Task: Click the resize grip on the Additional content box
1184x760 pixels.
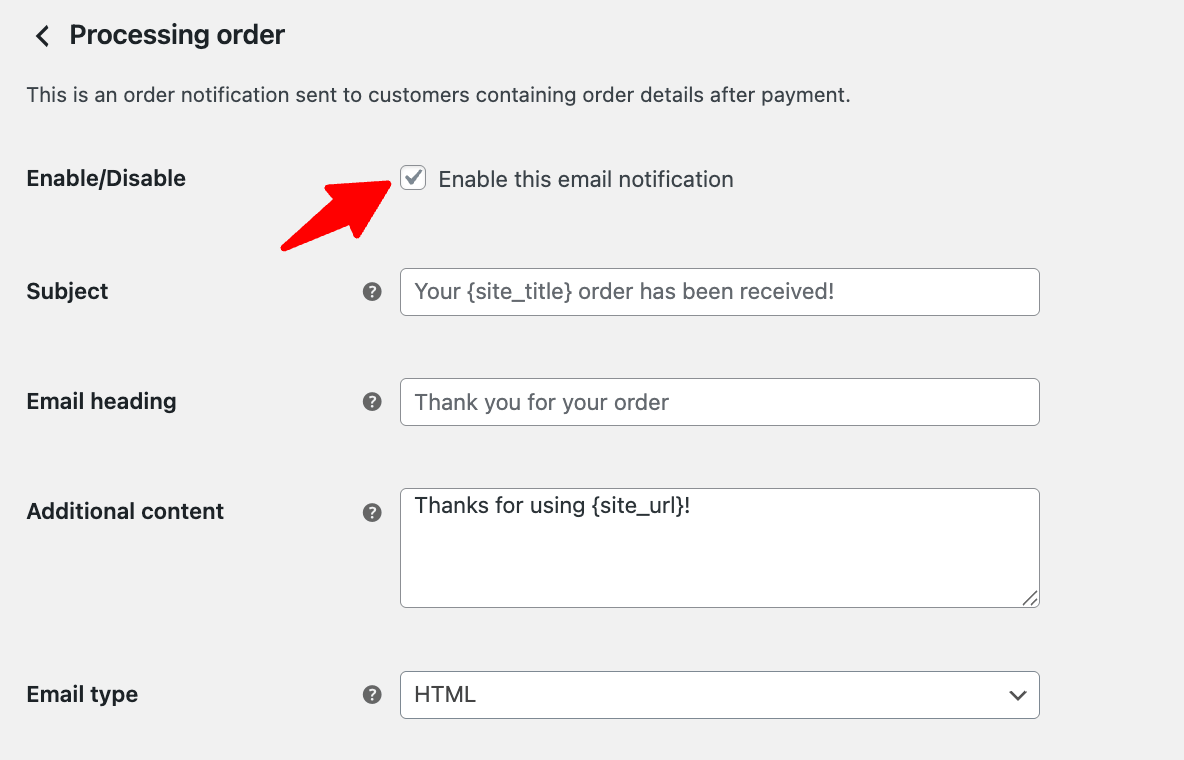Action: (1030, 598)
